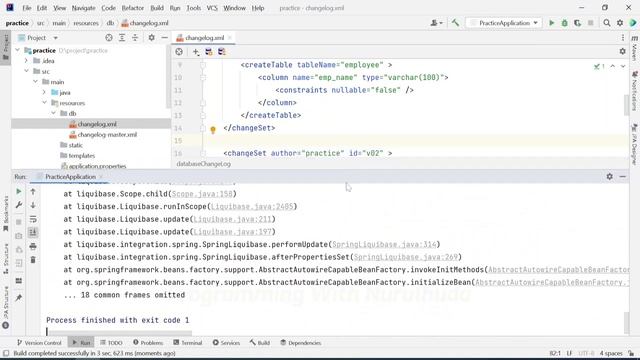The image size is (640, 360).
Task: Print console output with printer icon
Action: click(33, 247)
